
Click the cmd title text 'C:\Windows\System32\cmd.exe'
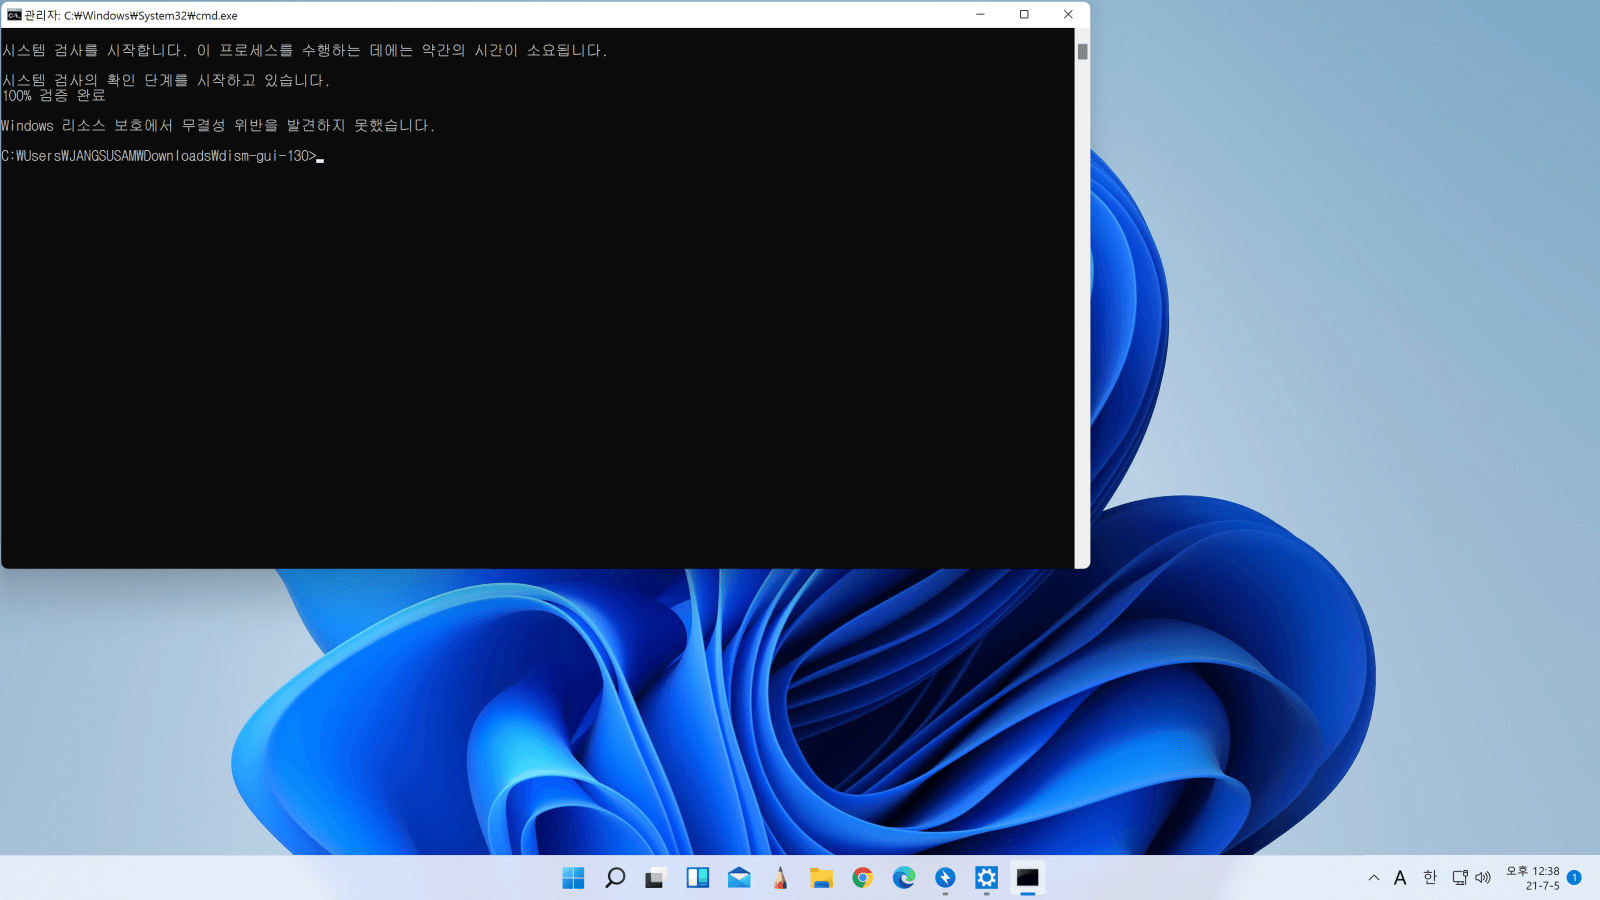(151, 16)
